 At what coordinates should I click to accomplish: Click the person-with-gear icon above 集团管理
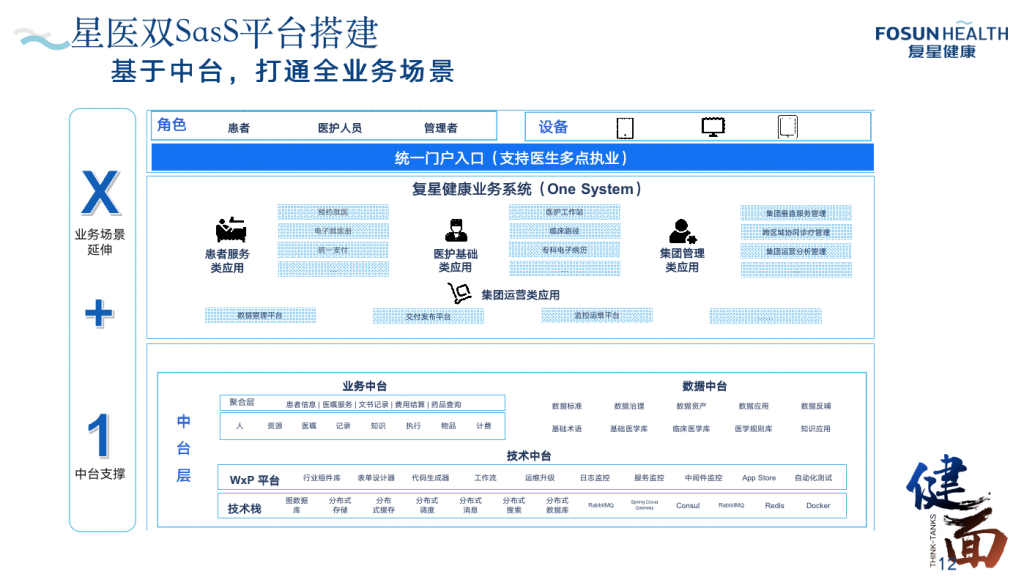tap(682, 231)
